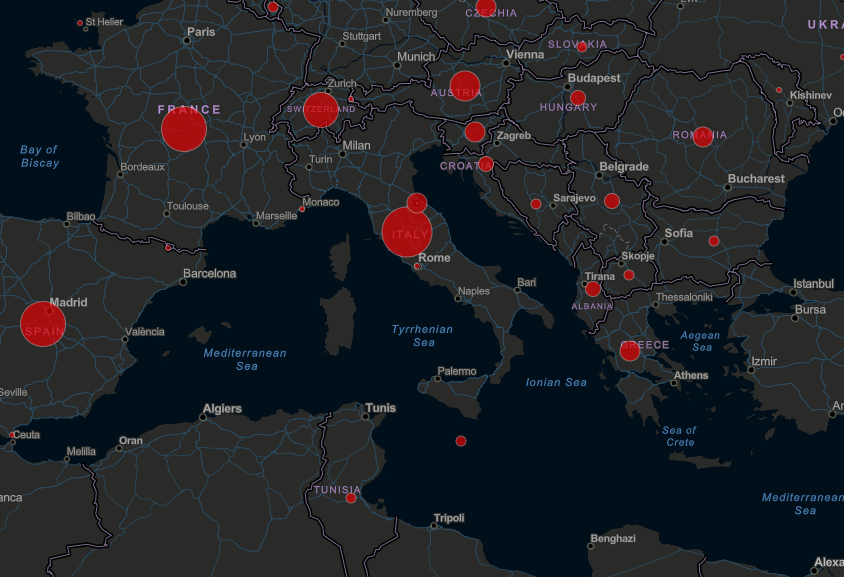The width and height of the screenshot is (844, 577).
Task: Select the red dot south of Sicily (Malta)
Action: [x=461, y=441]
